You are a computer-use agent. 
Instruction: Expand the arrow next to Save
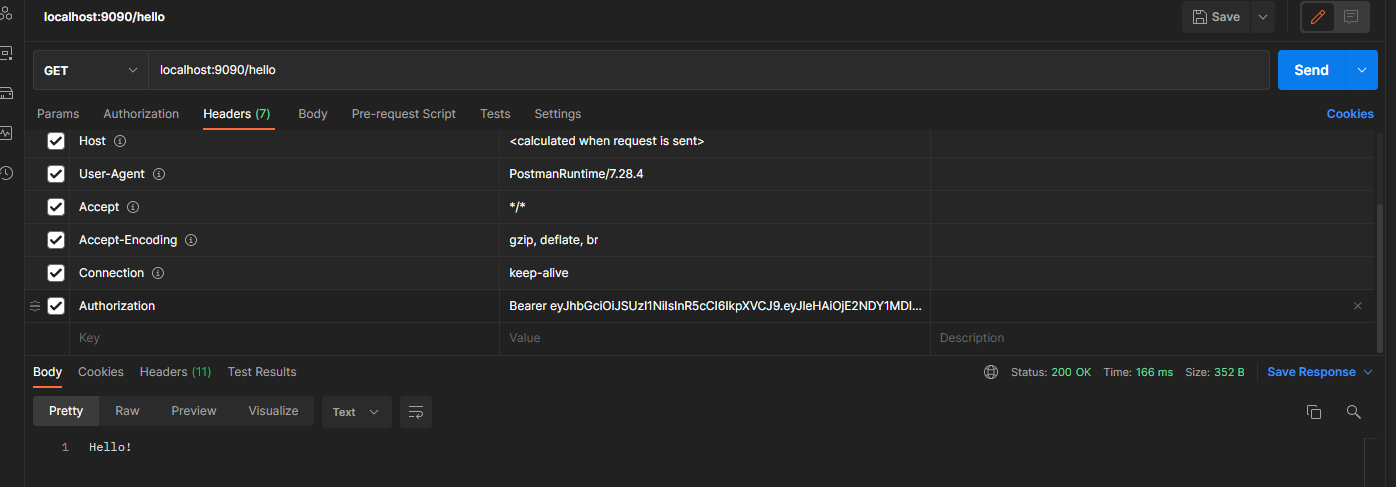(x=1263, y=17)
